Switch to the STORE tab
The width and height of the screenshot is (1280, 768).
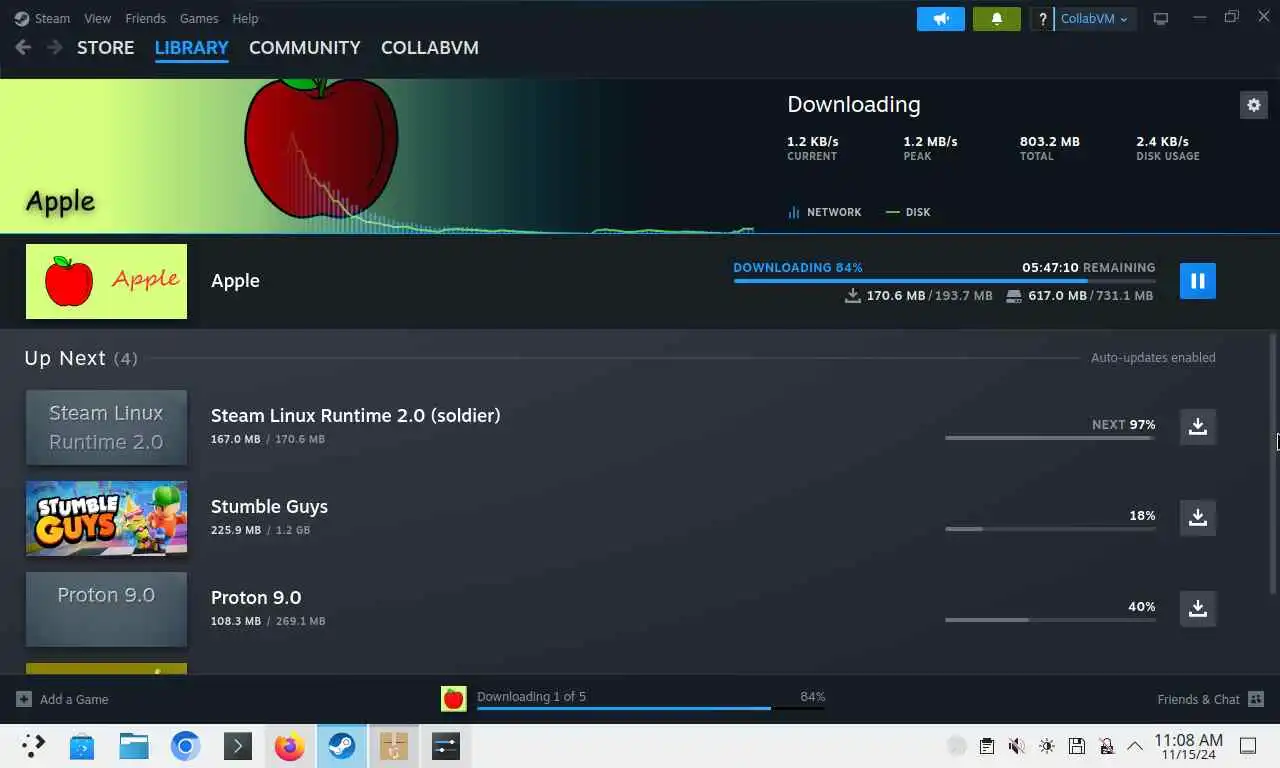[105, 47]
